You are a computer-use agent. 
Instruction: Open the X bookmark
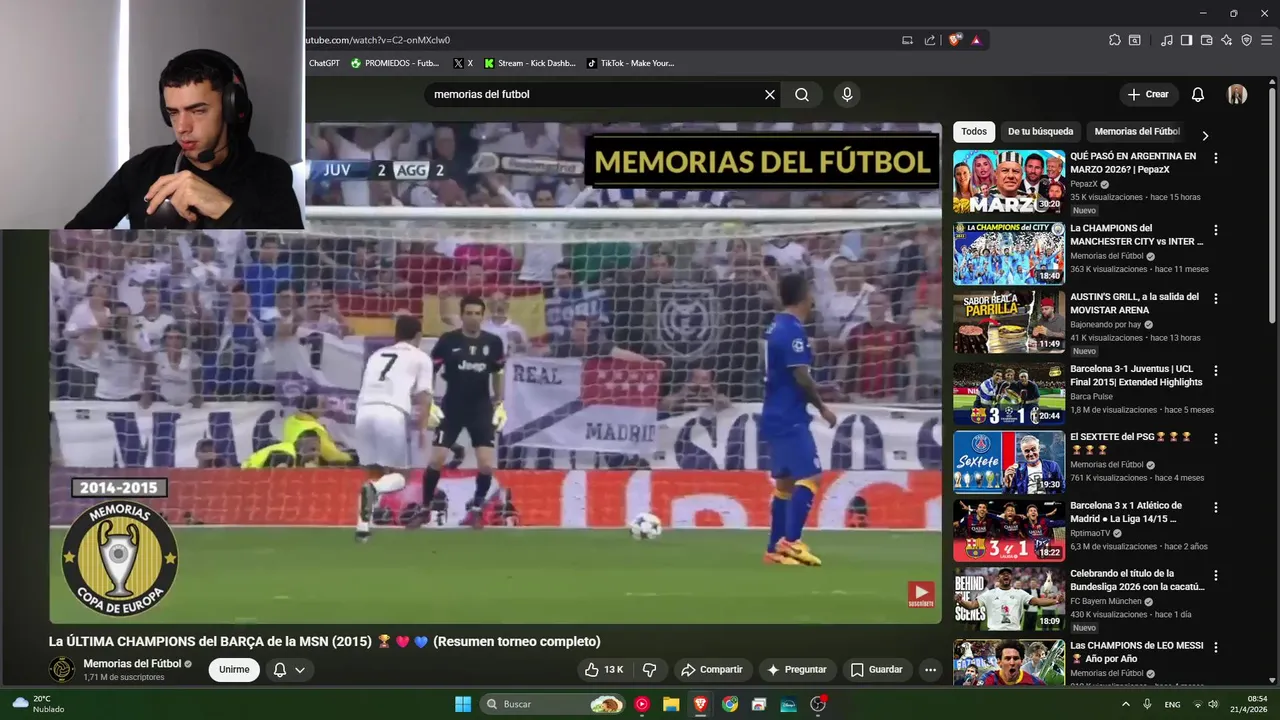pos(463,63)
